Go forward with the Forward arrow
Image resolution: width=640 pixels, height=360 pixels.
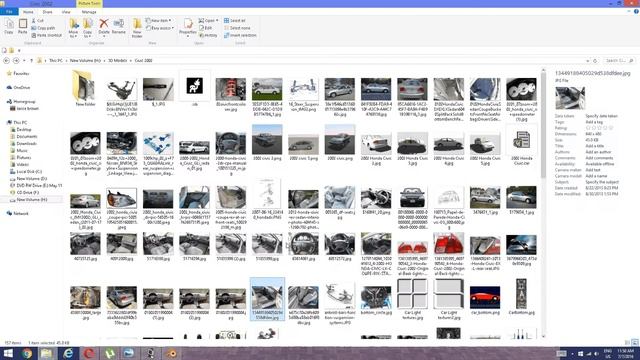click(16, 60)
